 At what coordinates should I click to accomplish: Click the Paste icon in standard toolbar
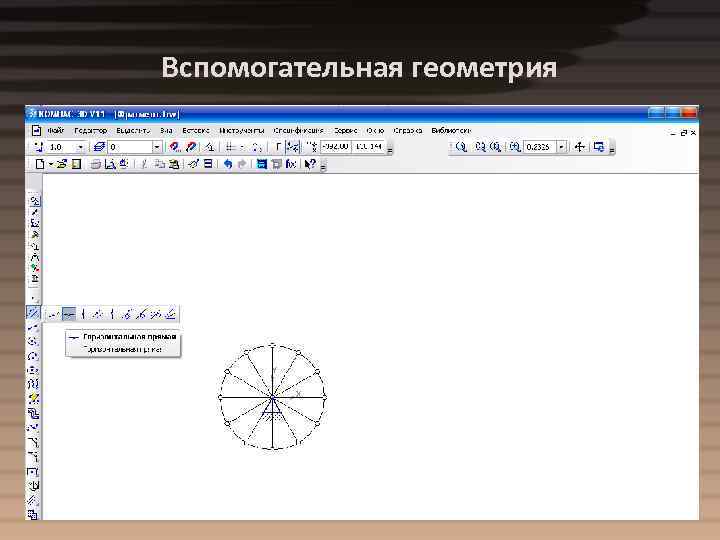174,164
